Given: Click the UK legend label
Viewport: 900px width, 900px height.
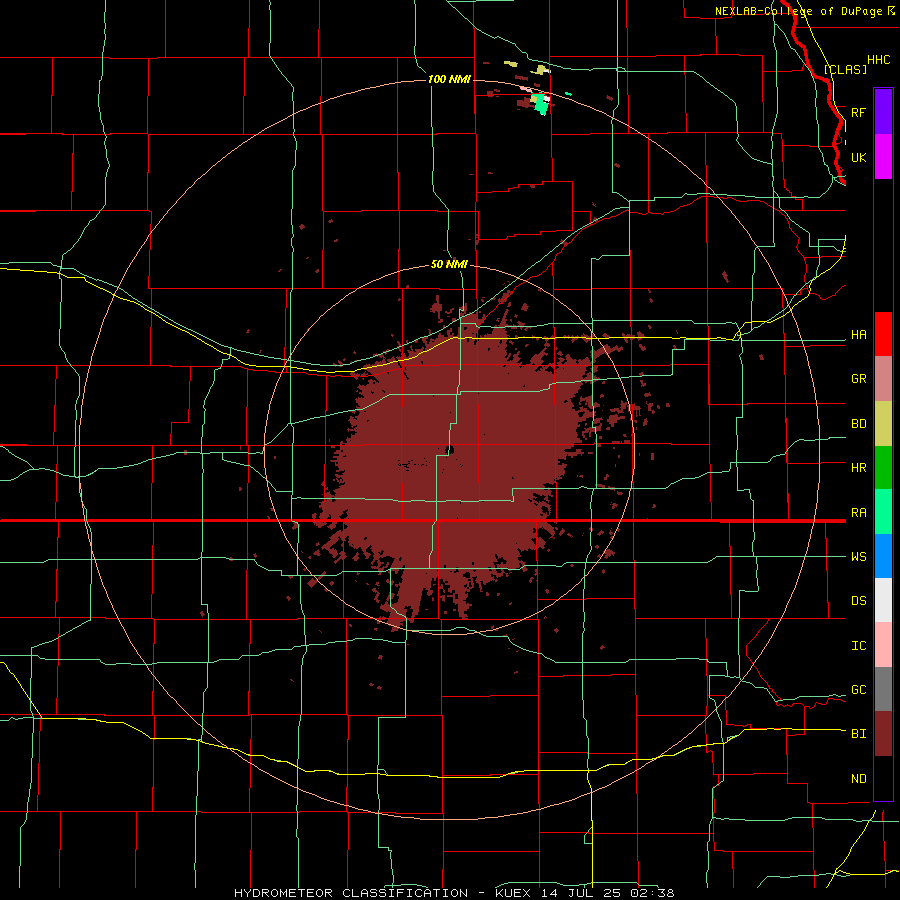Looking at the screenshot, I should (858, 157).
